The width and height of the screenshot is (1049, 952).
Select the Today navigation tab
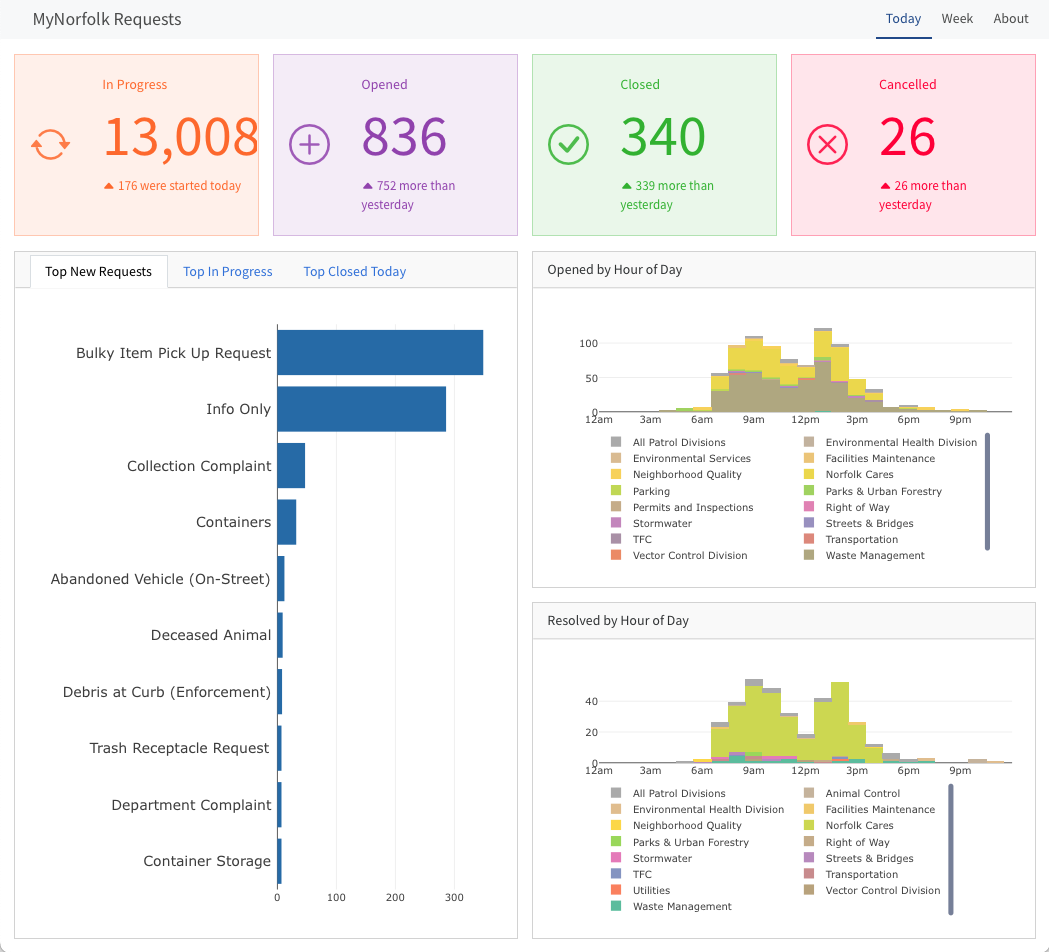(x=903, y=19)
